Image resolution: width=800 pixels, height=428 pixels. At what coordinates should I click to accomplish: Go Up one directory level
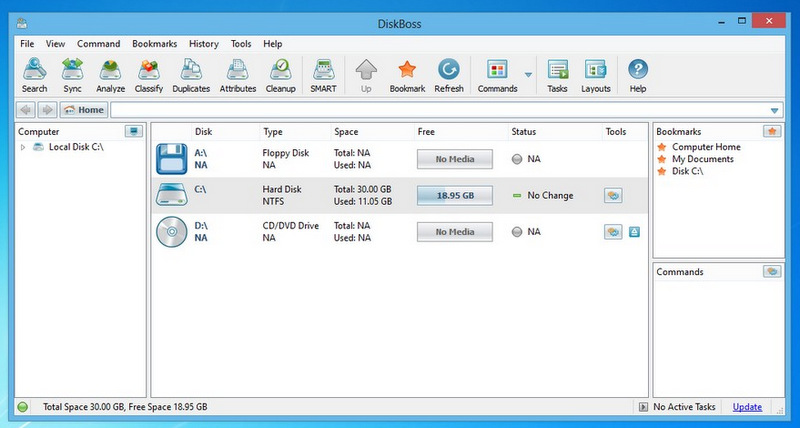366,75
